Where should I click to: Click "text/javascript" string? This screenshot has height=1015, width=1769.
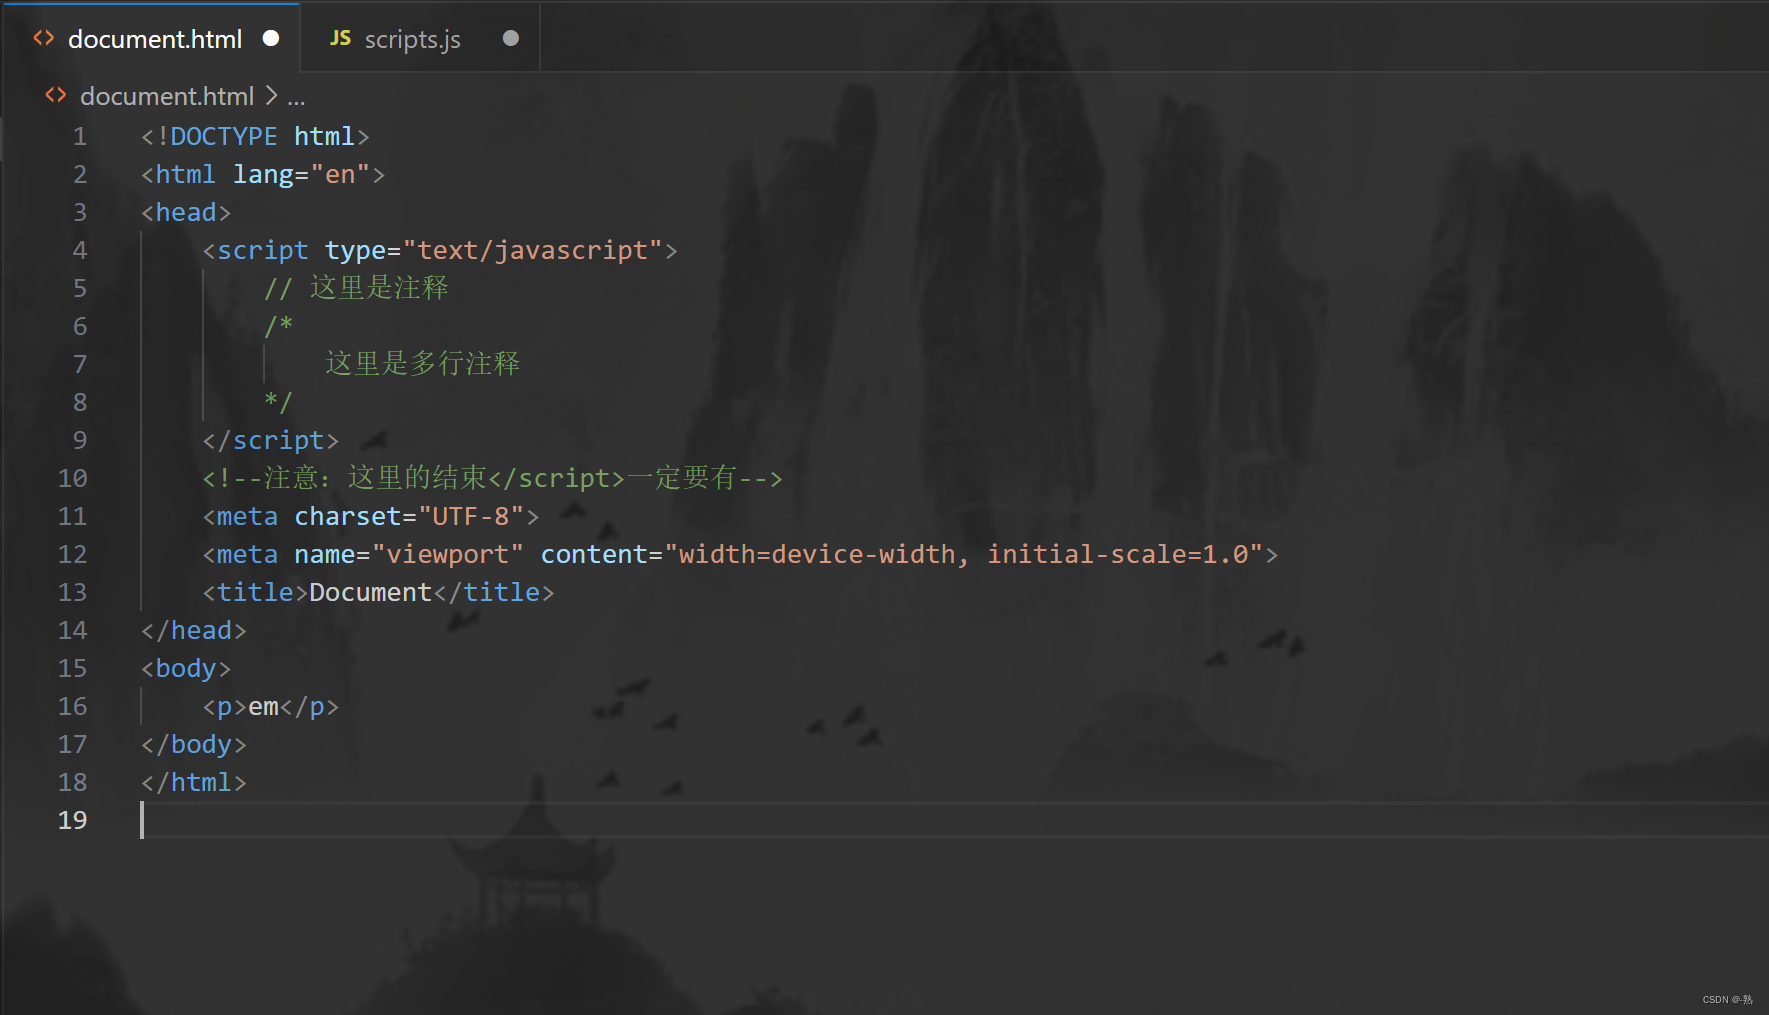pyautogui.click(x=533, y=250)
